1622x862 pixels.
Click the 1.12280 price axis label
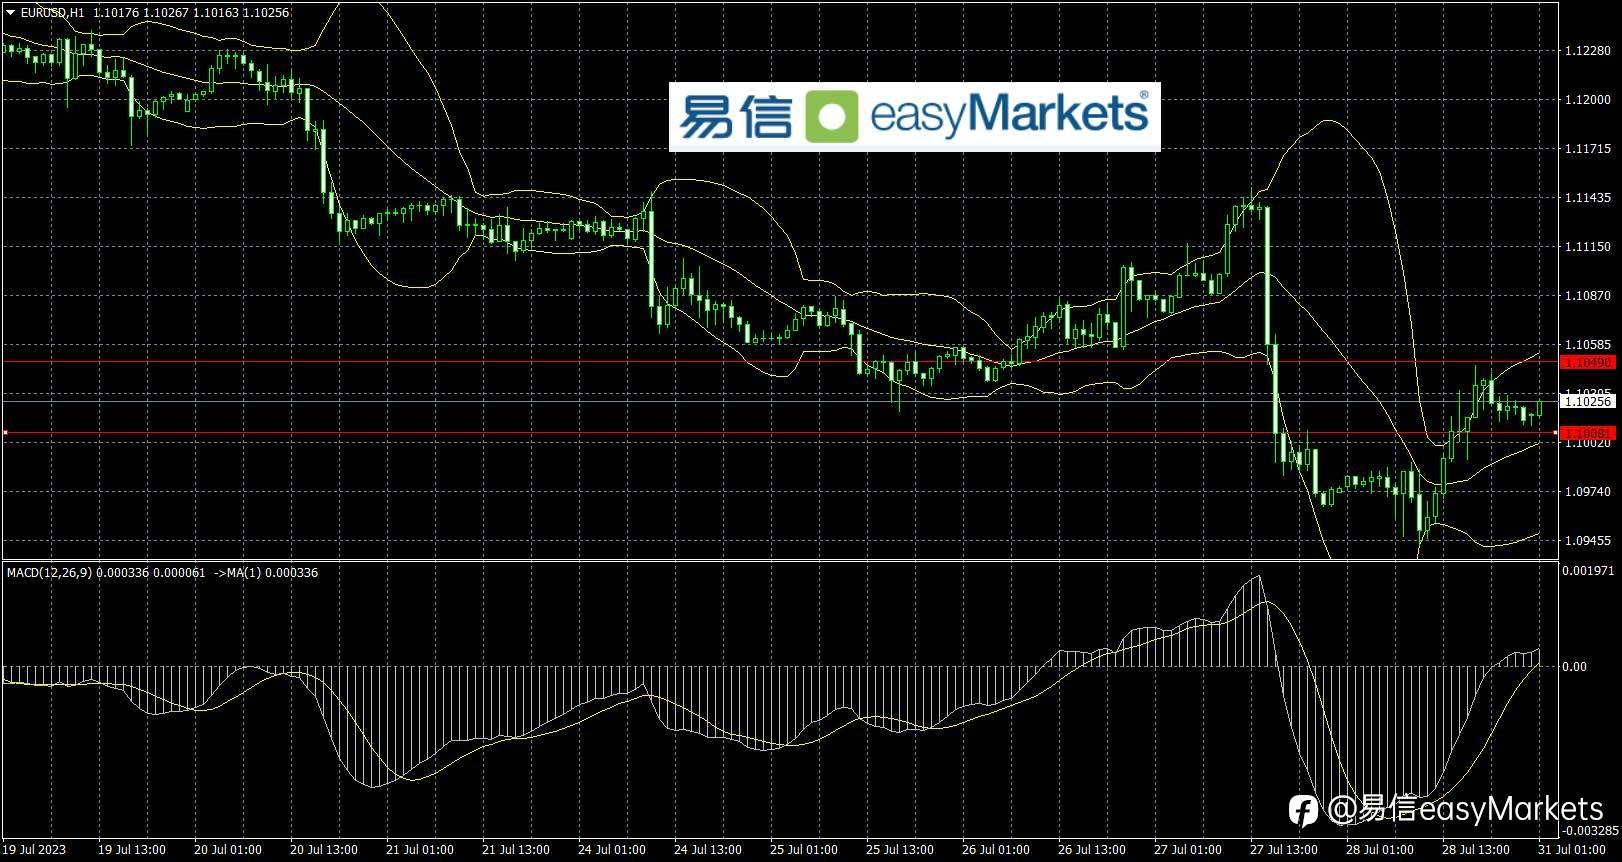tap(1587, 51)
